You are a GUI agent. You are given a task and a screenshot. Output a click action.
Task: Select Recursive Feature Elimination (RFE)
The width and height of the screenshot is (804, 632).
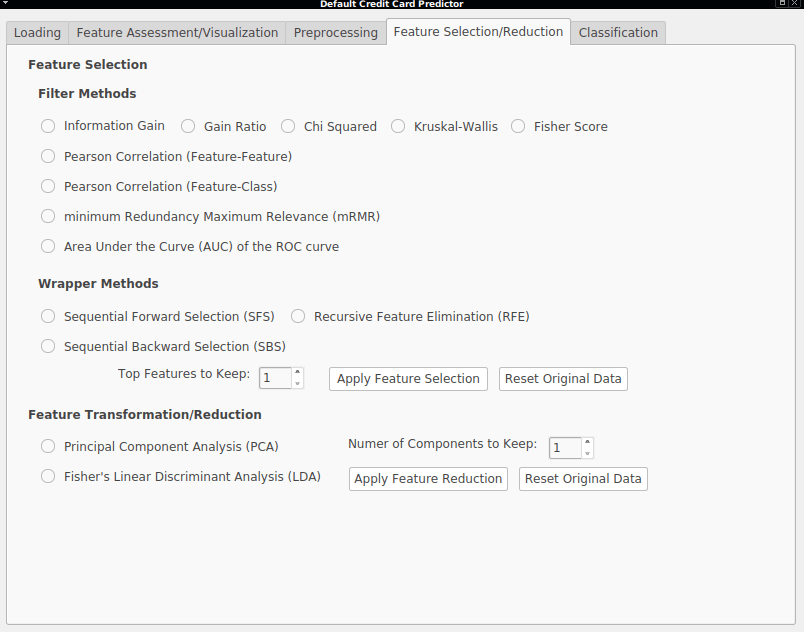pyautogui.click(x=410, y=316)
